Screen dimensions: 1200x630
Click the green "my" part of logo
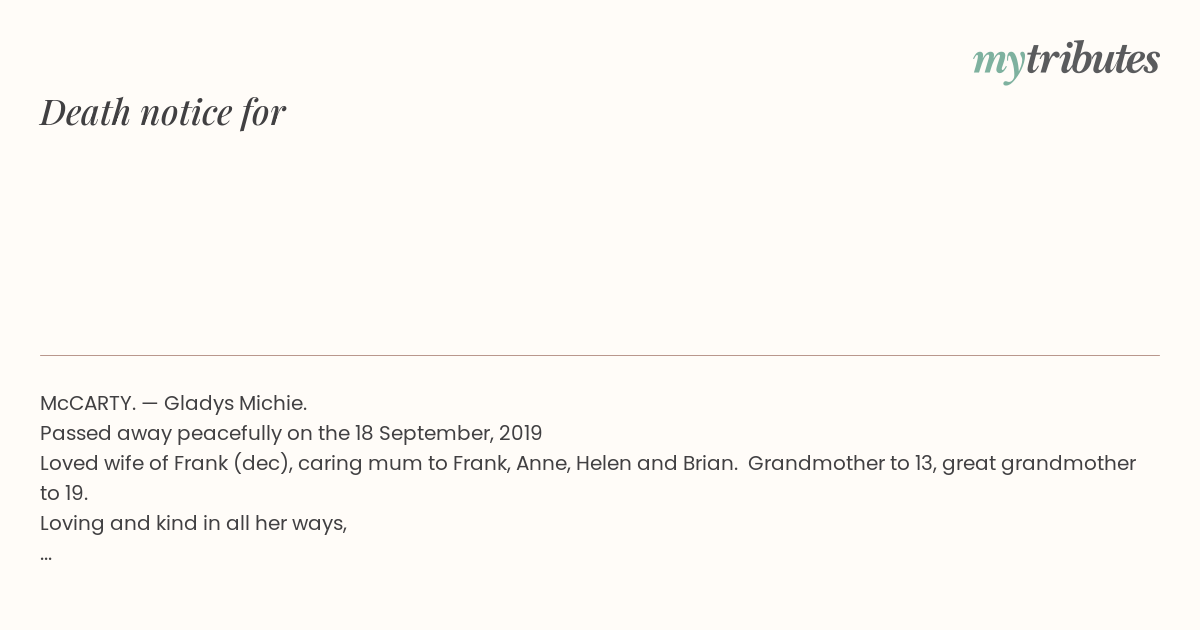click(998, 61)
